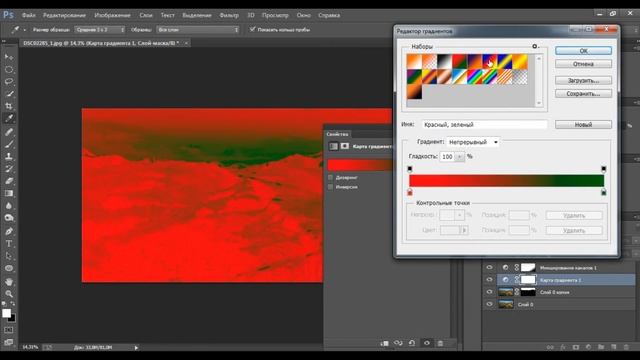Toggle Quick Mask mode icon
640x360 pixels.
click(9, 330)
